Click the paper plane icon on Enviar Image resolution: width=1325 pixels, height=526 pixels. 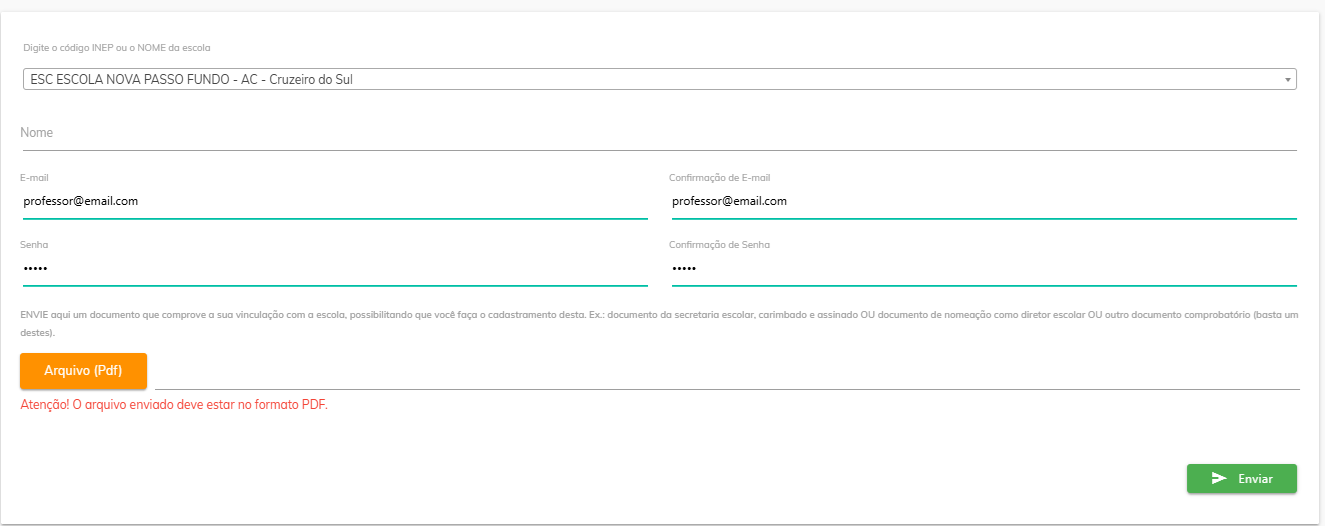1219,479
